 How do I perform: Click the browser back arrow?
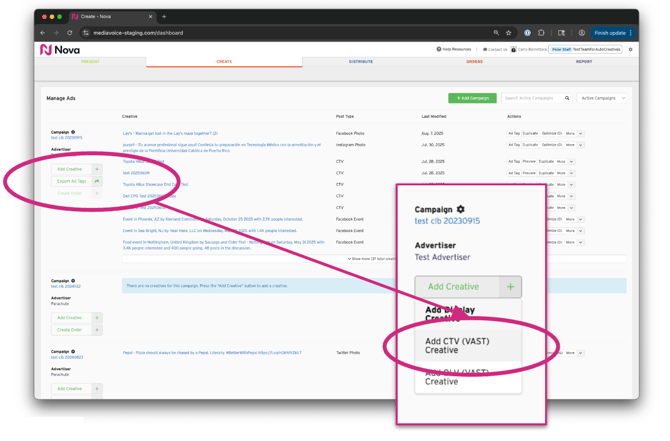[x=44, y=33]
